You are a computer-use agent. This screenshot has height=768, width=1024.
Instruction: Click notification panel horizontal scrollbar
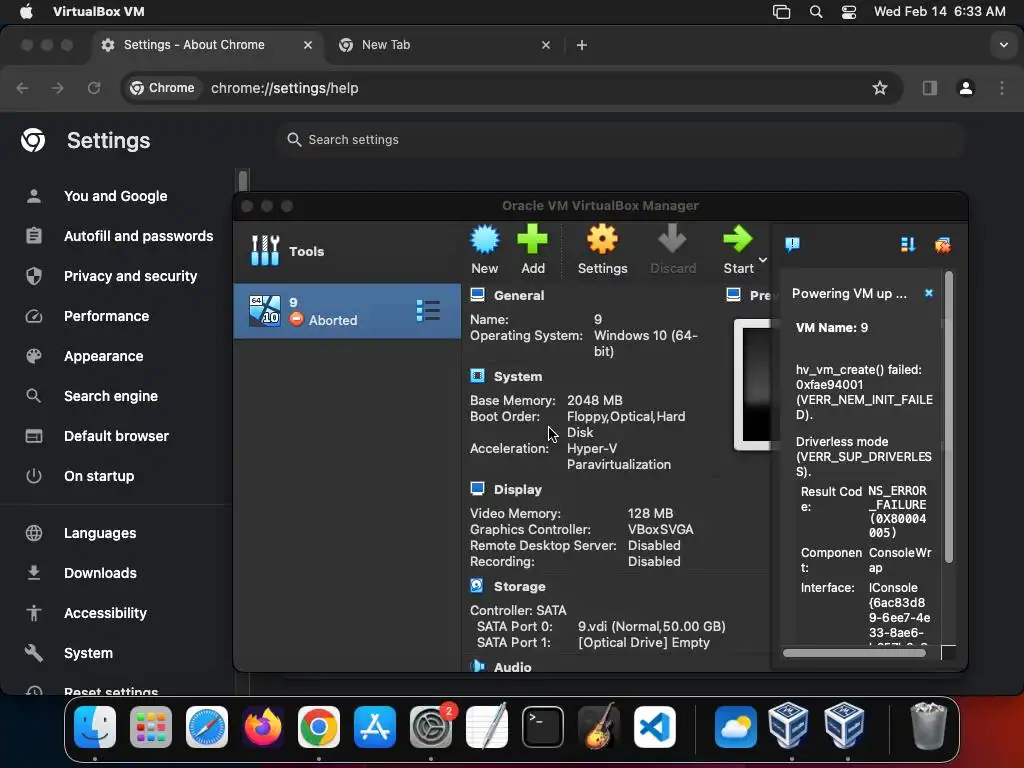point(854,653)
